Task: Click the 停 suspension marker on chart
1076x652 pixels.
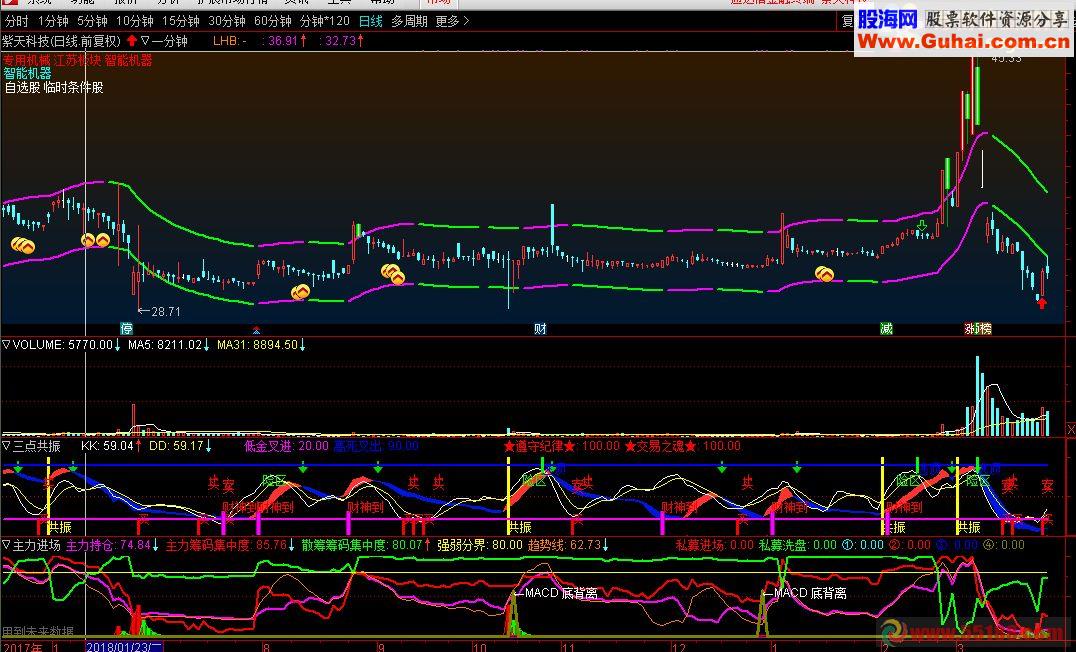Action: click(127, 329)
